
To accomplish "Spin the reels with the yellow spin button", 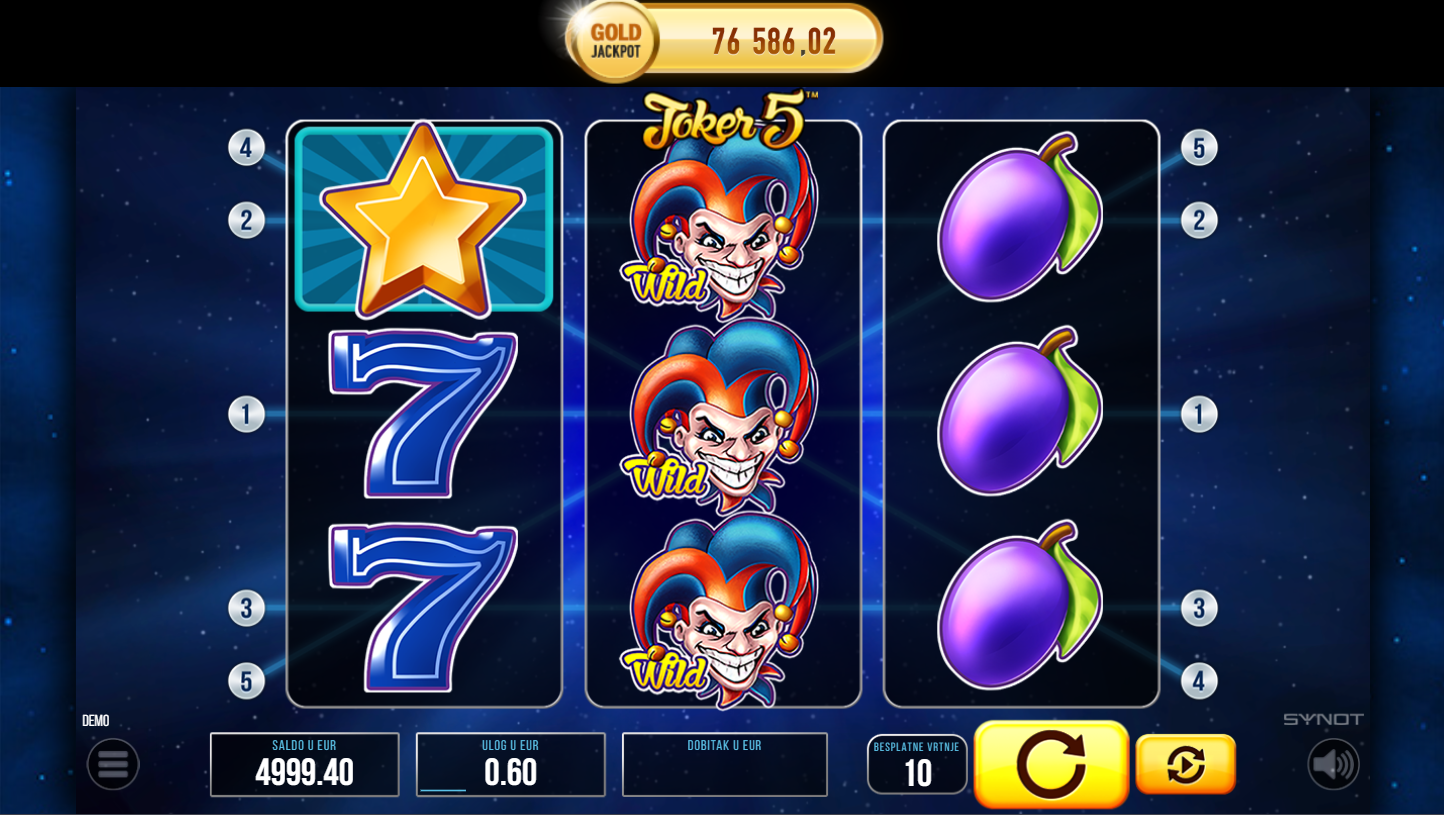I will 1051,764.
